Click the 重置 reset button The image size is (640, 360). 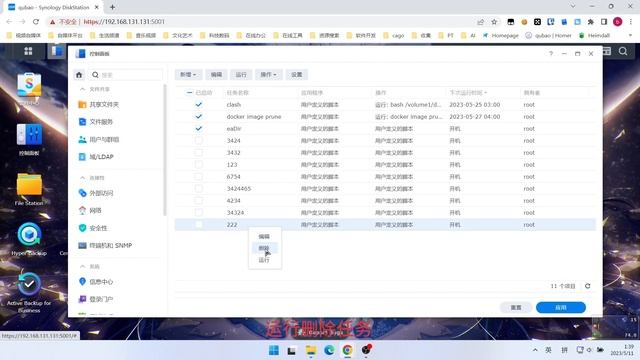coord(516,307)
